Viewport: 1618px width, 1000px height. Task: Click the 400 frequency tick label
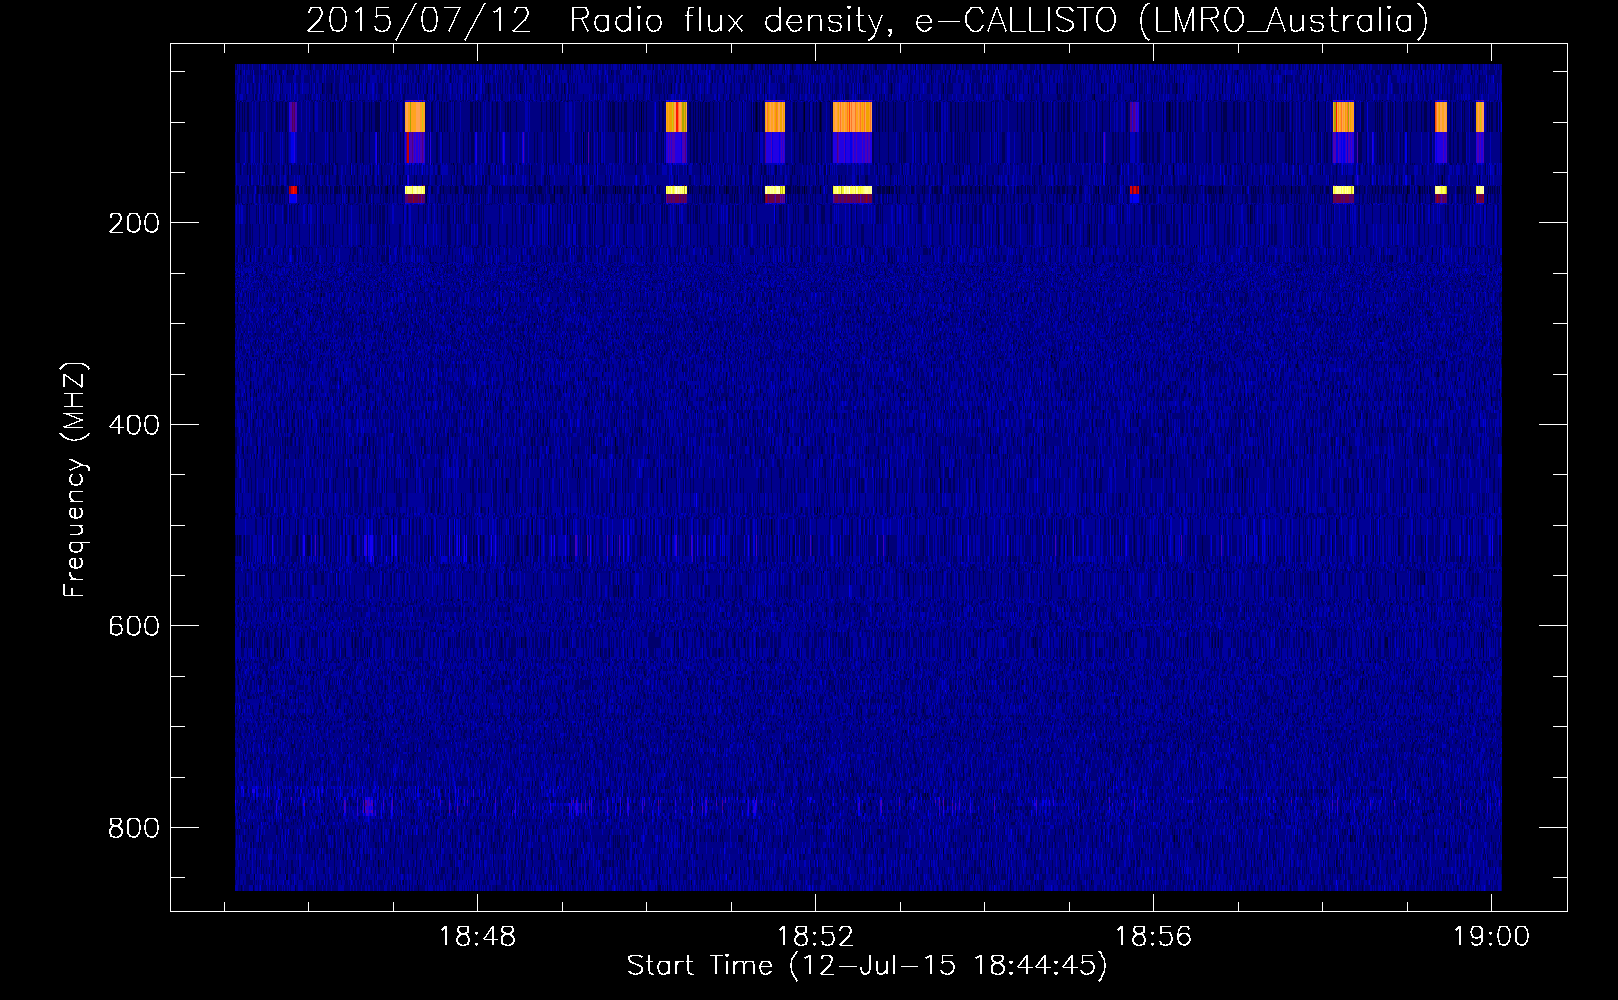(134, 425)
